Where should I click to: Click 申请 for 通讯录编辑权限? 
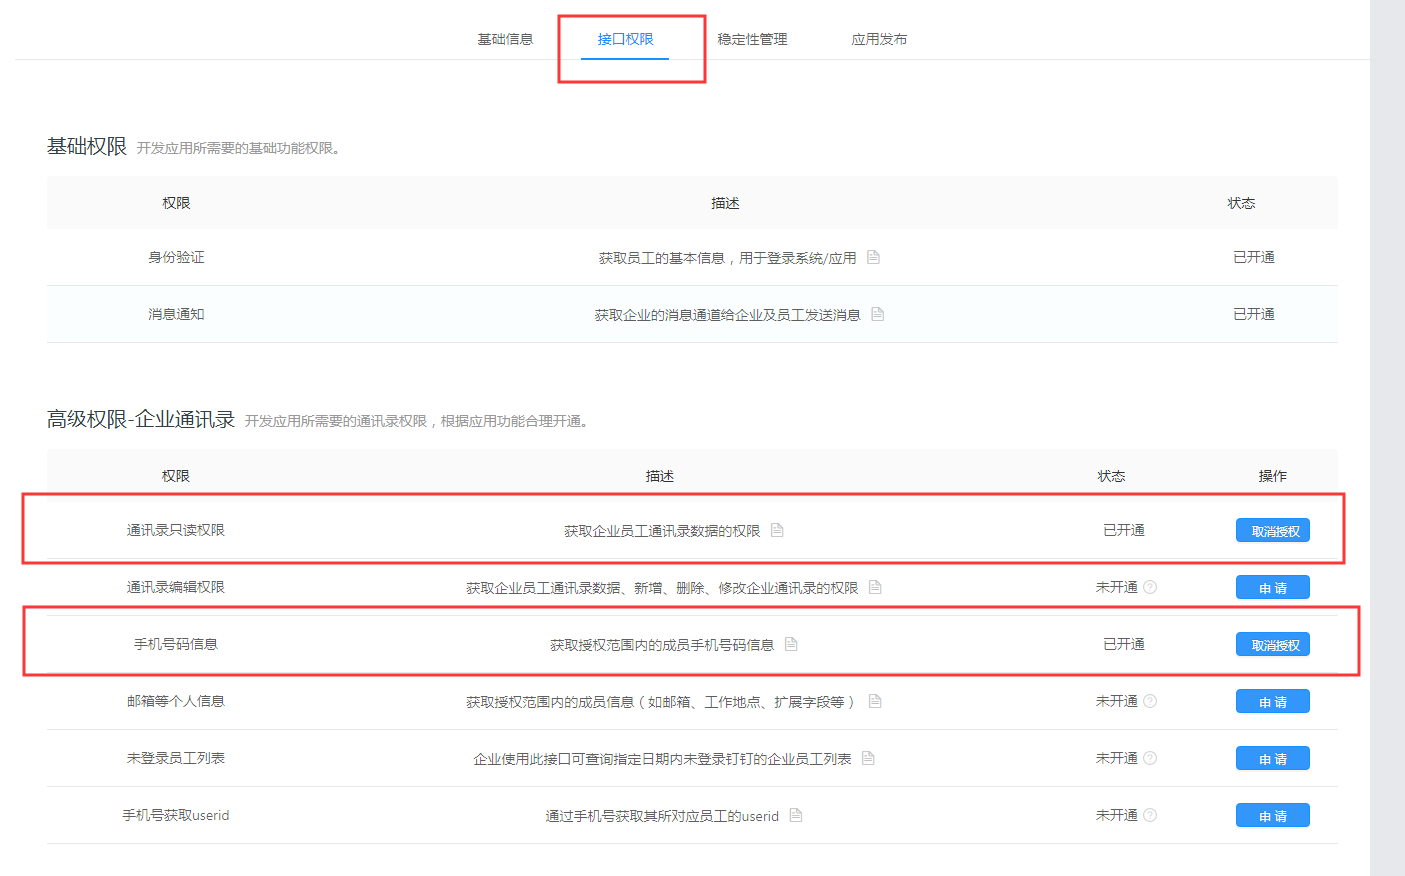(x=1273, y=588)
